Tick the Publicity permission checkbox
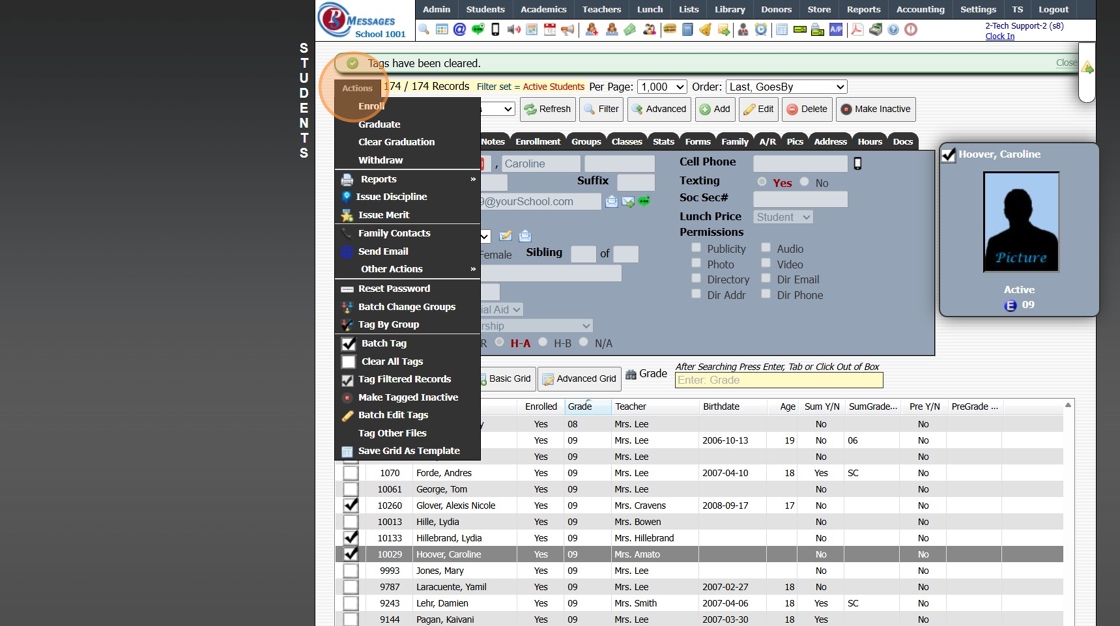 coord(696,248)
